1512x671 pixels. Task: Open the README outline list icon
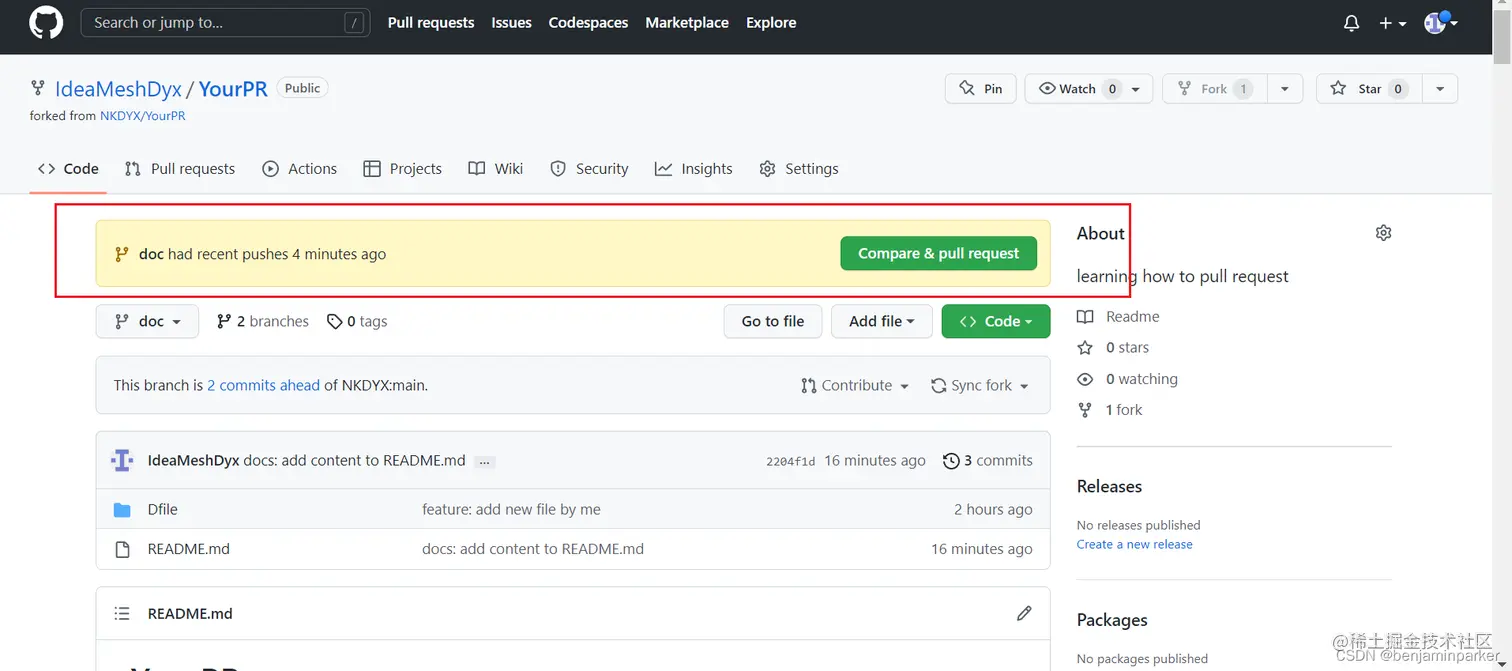click(x=122, y=614)
